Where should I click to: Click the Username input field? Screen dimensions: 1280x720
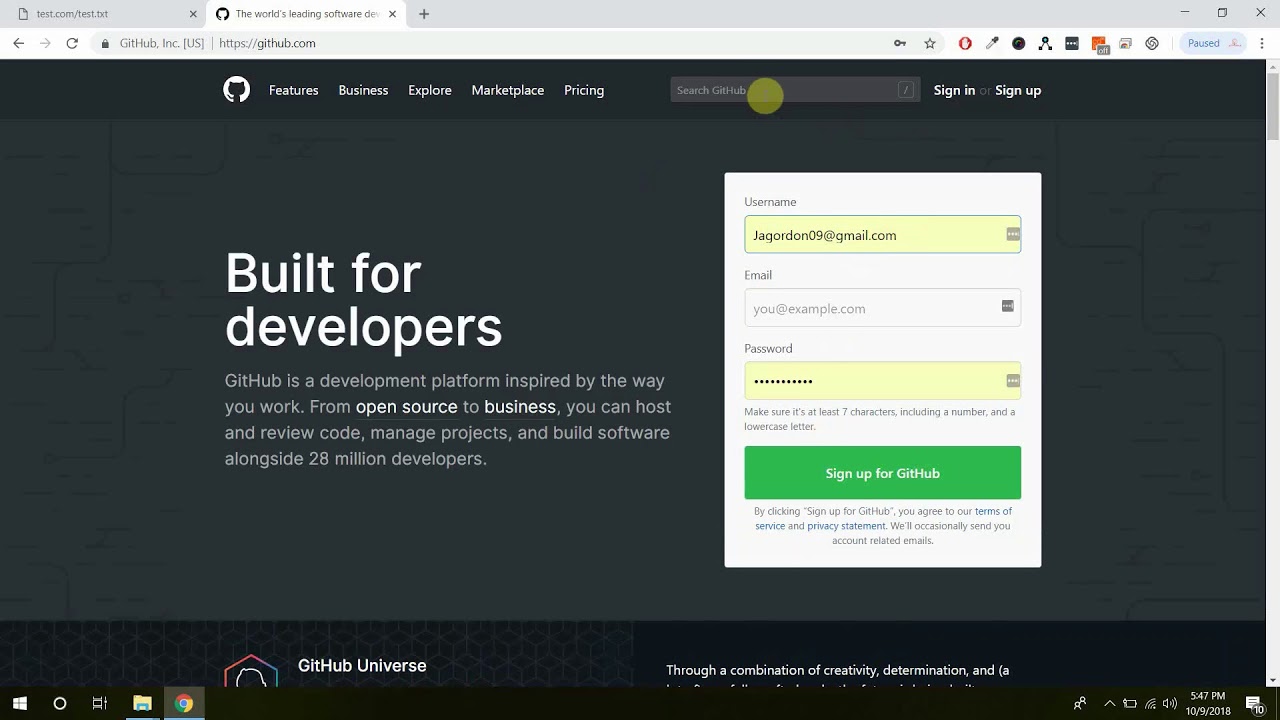[x=882, y=235]
